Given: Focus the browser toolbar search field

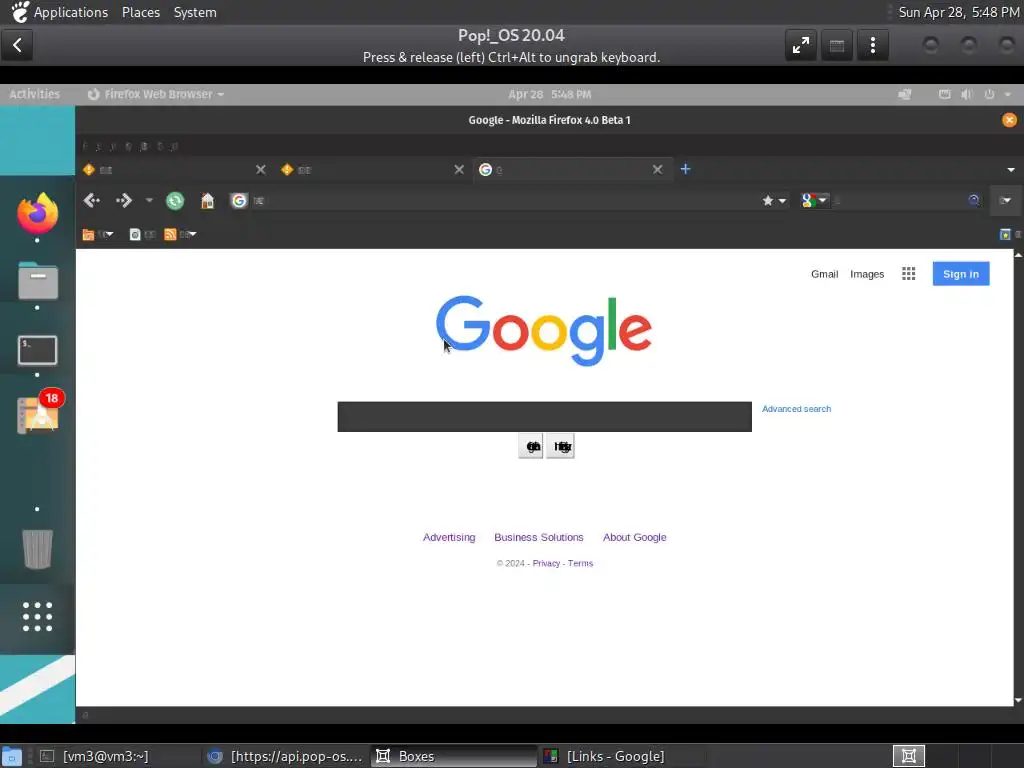Looking at the screenshot, I should point(898,200).
